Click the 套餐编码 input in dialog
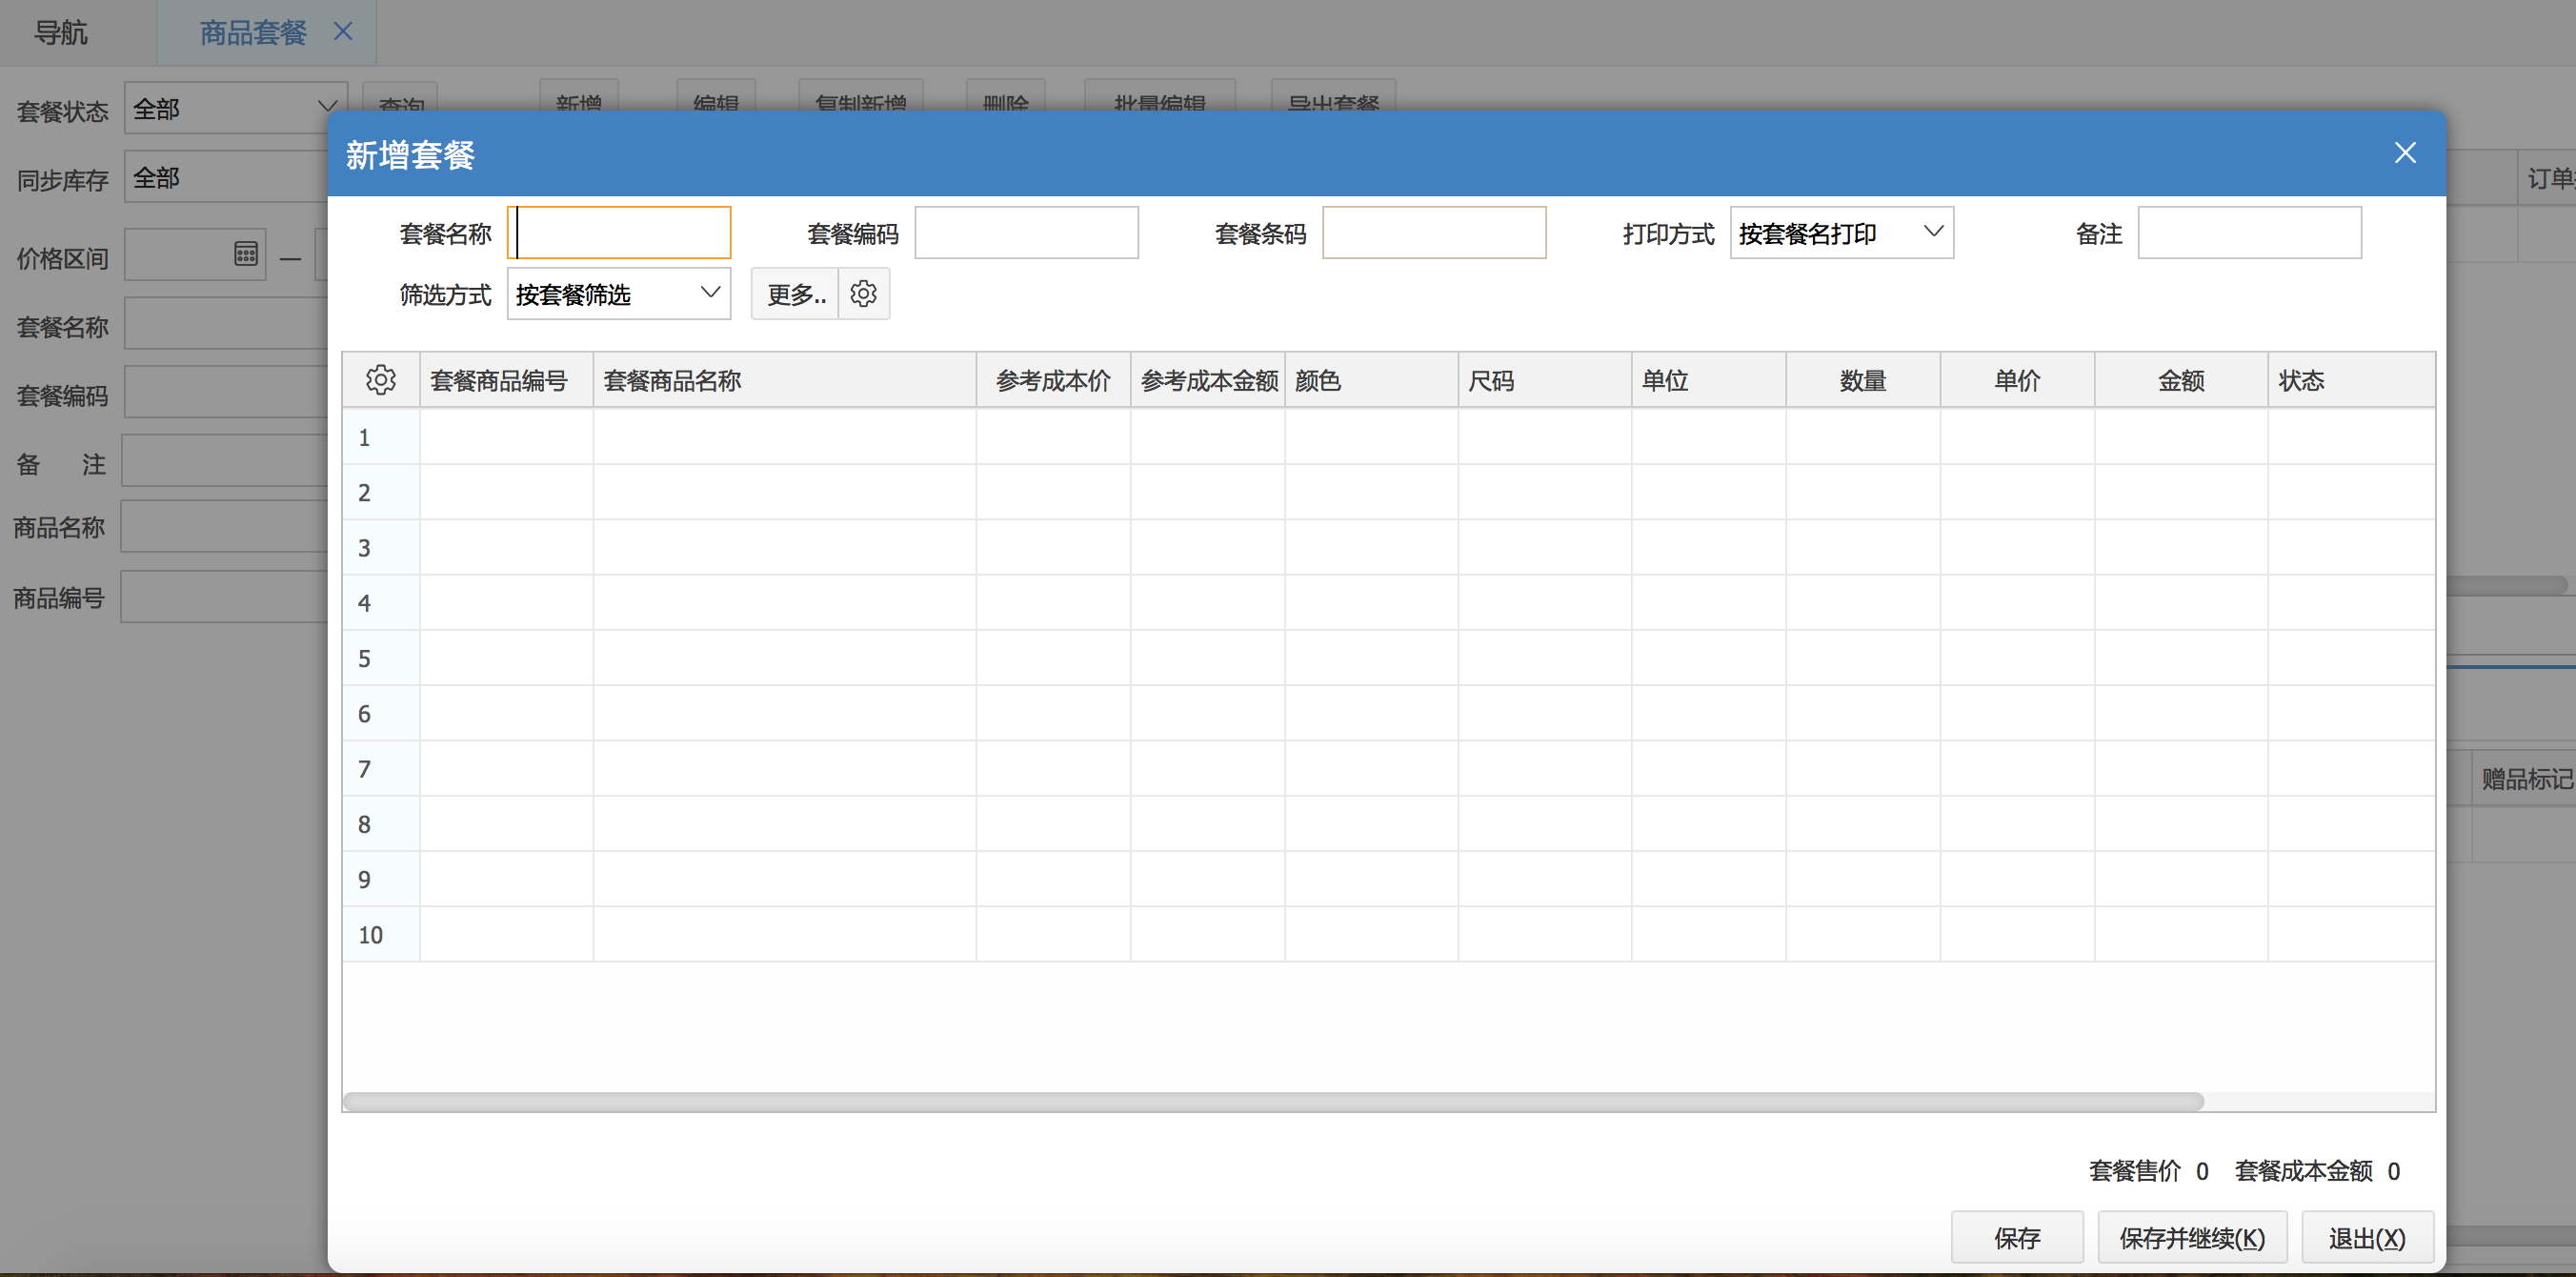This screenshot has width=2576, height=1277. coord(1026,233)
